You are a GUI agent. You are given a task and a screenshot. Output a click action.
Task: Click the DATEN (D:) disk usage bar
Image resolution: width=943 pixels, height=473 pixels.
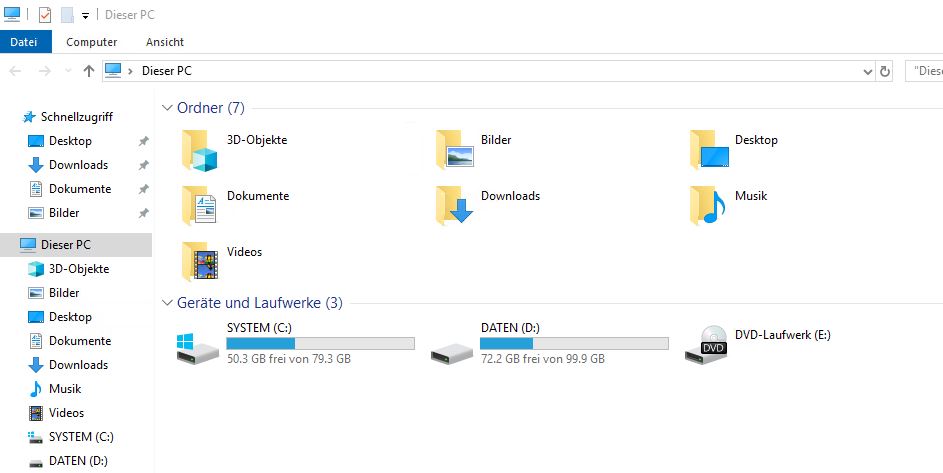pos(574,344)
